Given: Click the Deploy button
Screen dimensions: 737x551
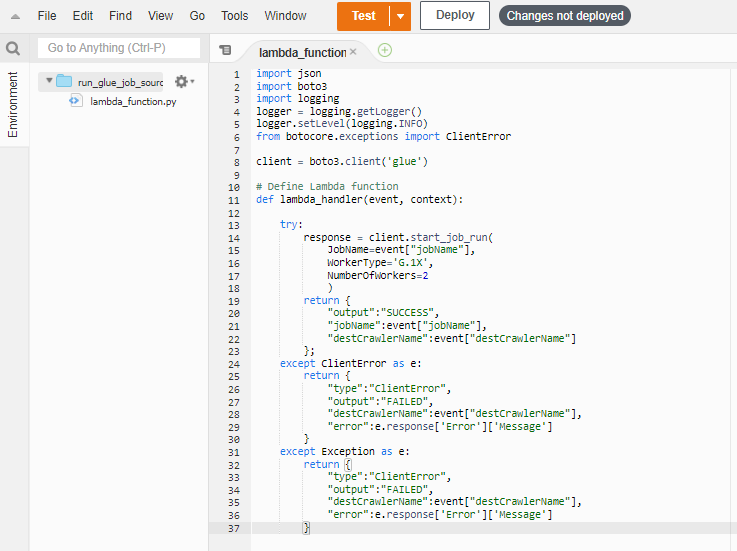Looking at the screenshot, I should tap(454, 16).
